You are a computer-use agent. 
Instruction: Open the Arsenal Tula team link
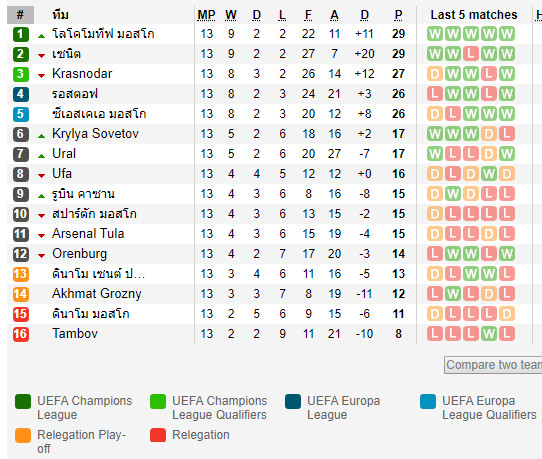[88, 233]
